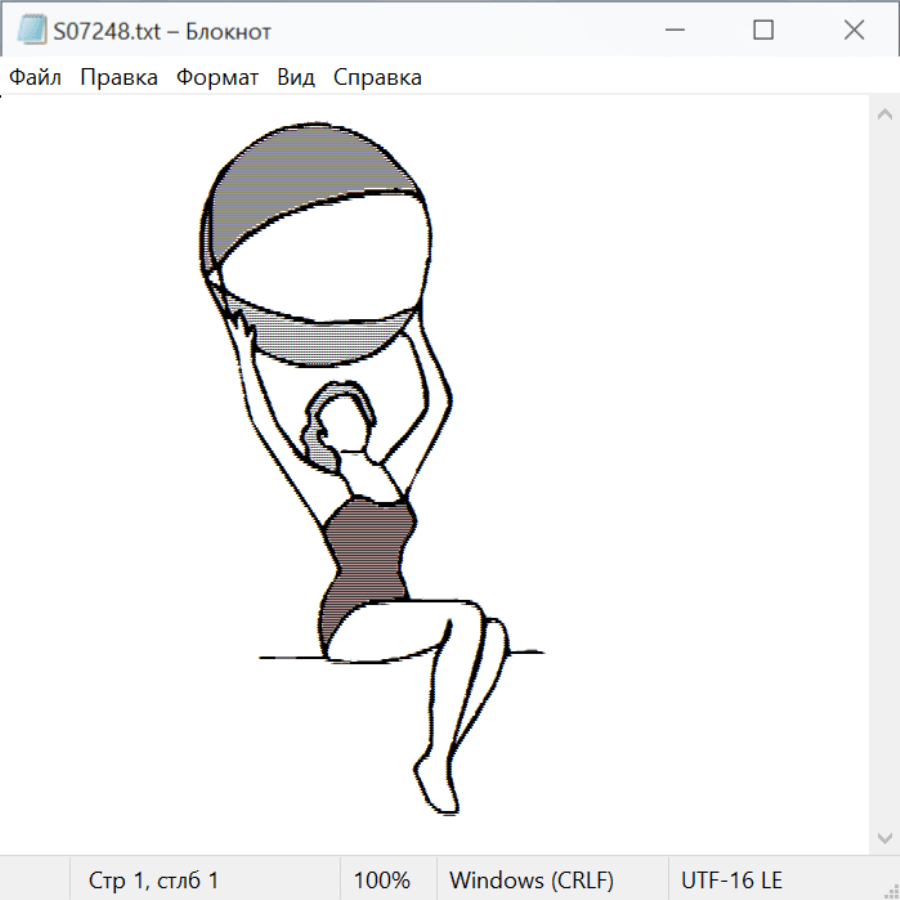
Task: Open the Правка menu
Action: coord(119,78)
